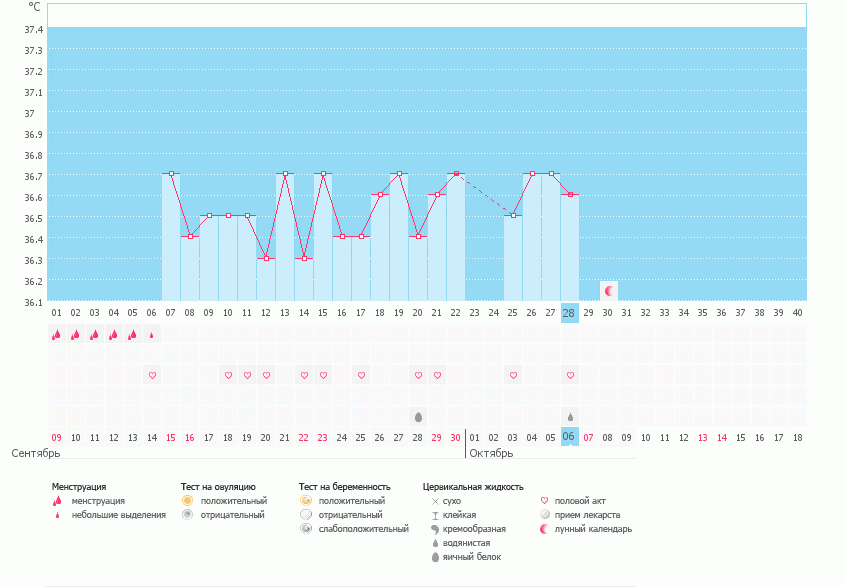Screen dimensions: 845x587
Task: Click the 'Октябрь' month label
Action: click(491, 453)
